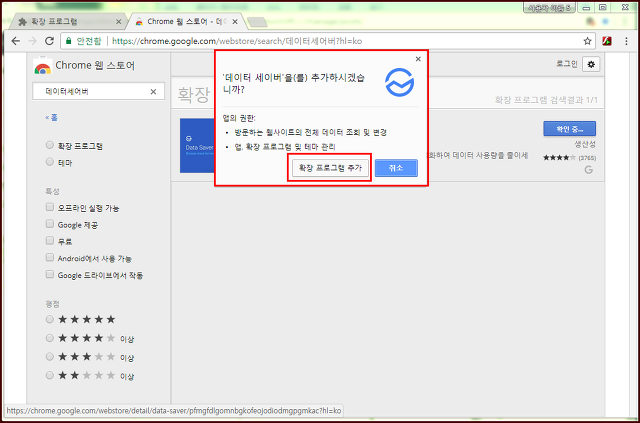Image resolution: width=640 pixels, height=423 pixels.
Task: Click the 특성 section heading
Action: [x=52, y=191]
